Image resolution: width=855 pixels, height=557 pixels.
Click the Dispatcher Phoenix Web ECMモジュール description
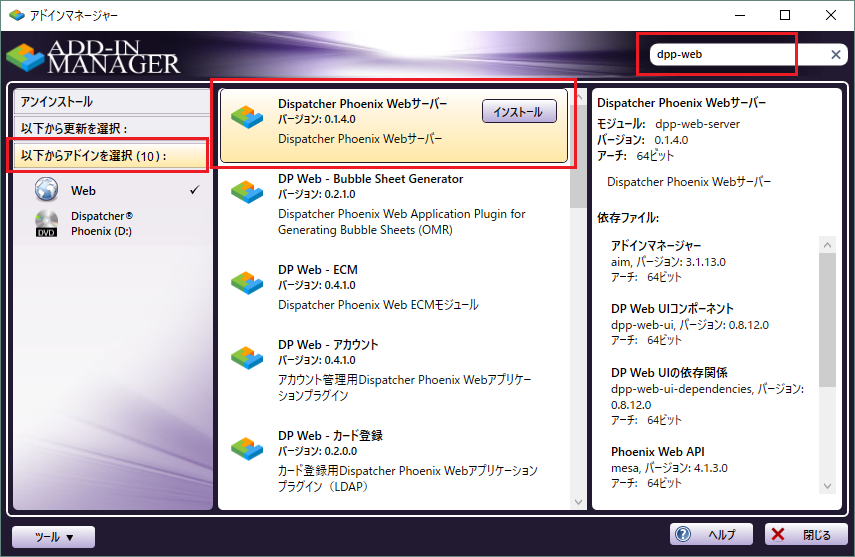[378, 304]
